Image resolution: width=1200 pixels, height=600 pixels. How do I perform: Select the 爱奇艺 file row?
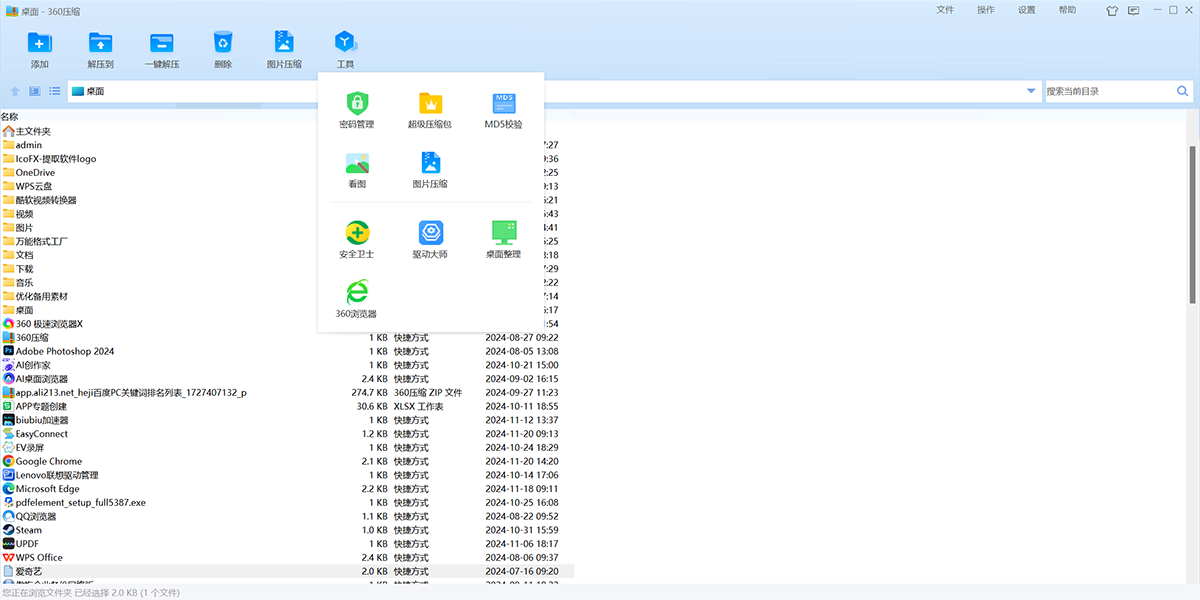pos(29,571)
